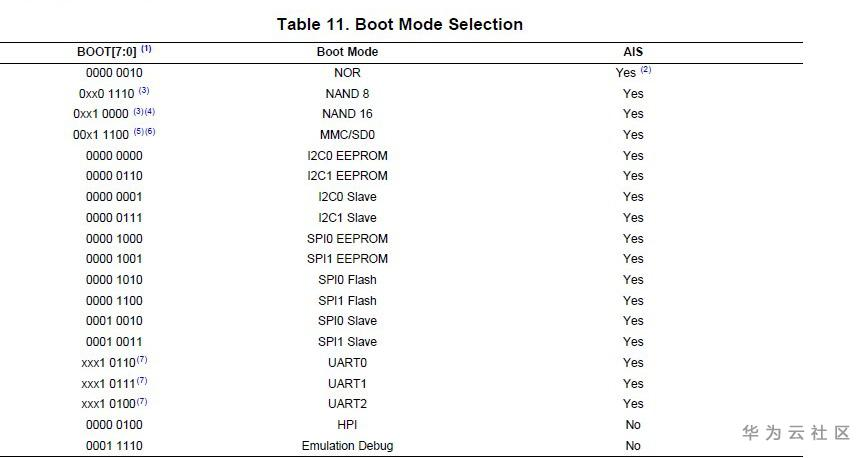Viewport: 863px width, 458px height.
Task: Click the NOR boot mode cell
Action: [x=347, y=73]
